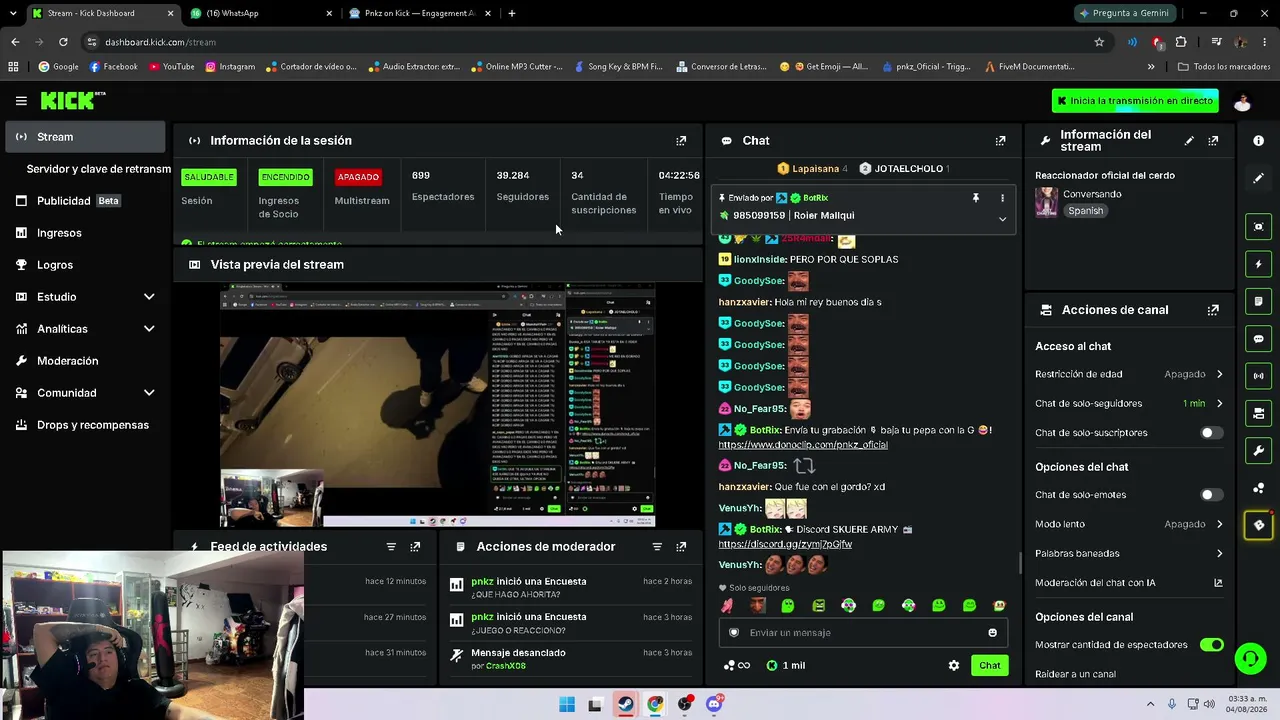Pop out the Información de la sesión panel
Viewport: 1280px width, 720px height.
click(681, 141)
